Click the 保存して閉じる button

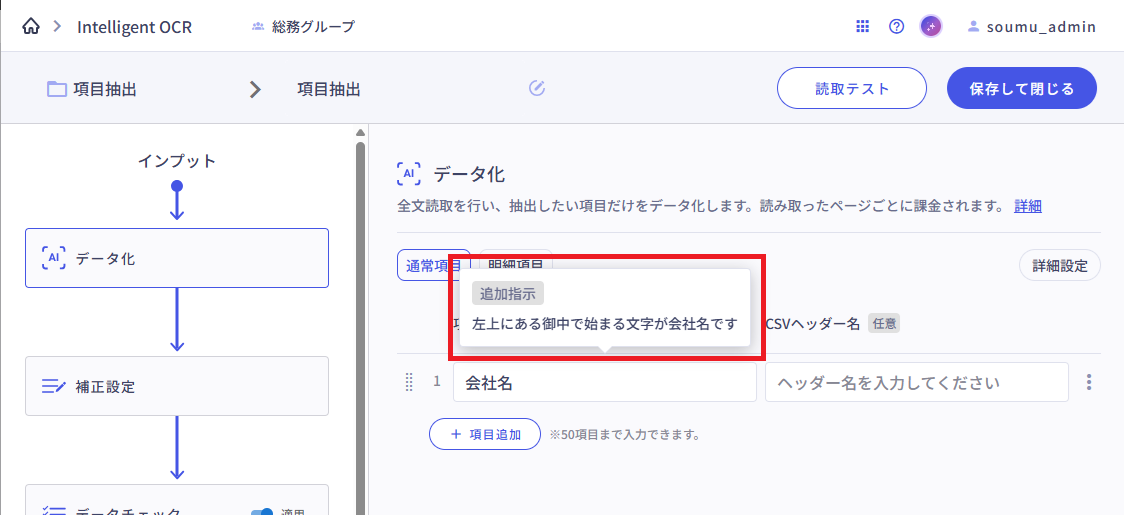point(1021,88)
